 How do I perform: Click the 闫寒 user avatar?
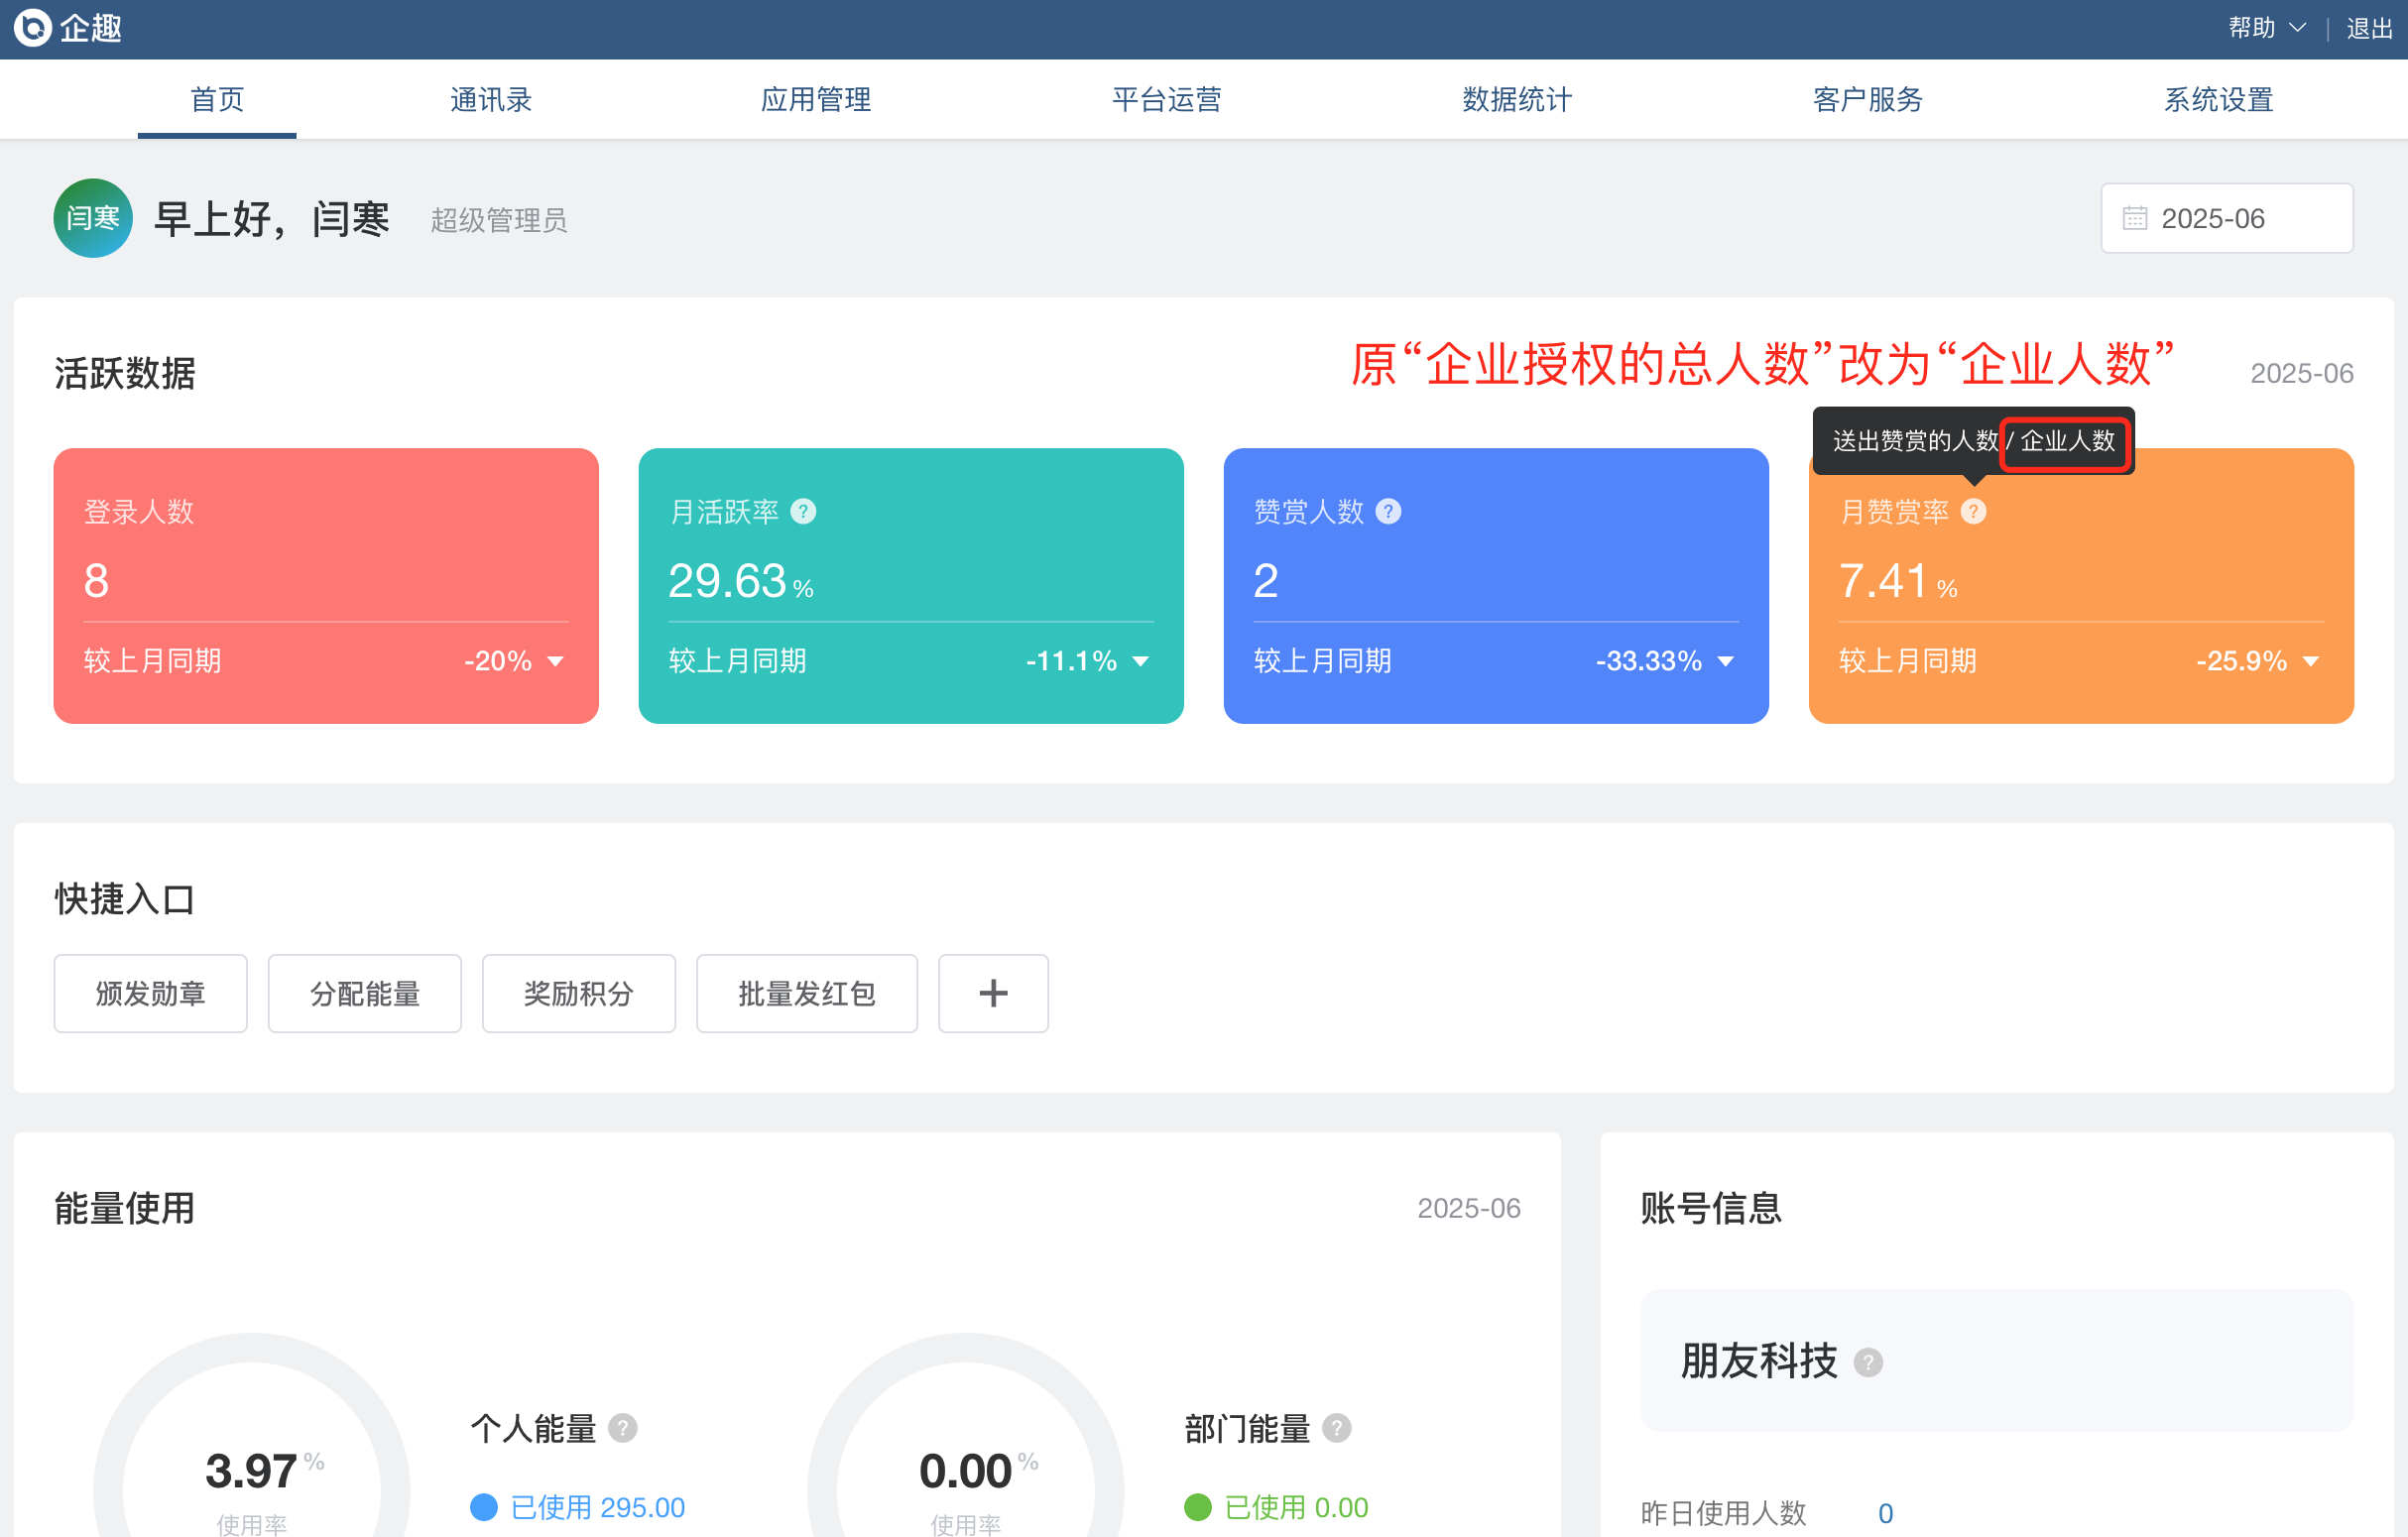[x=92, y=218]
